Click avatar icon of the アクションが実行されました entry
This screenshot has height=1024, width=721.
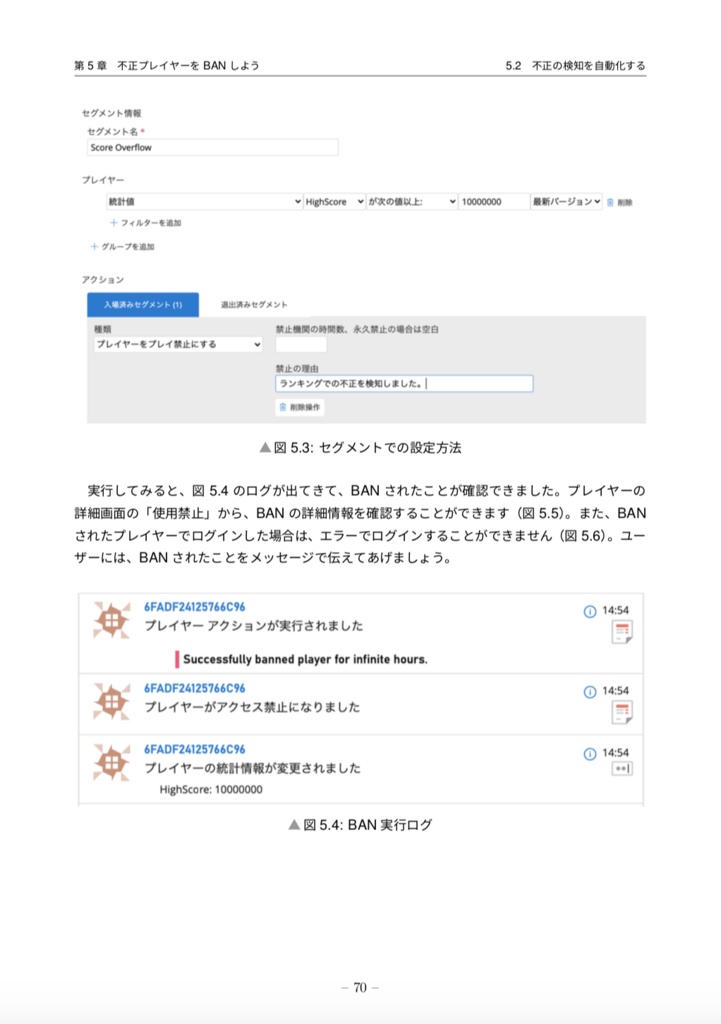[111, 620]
